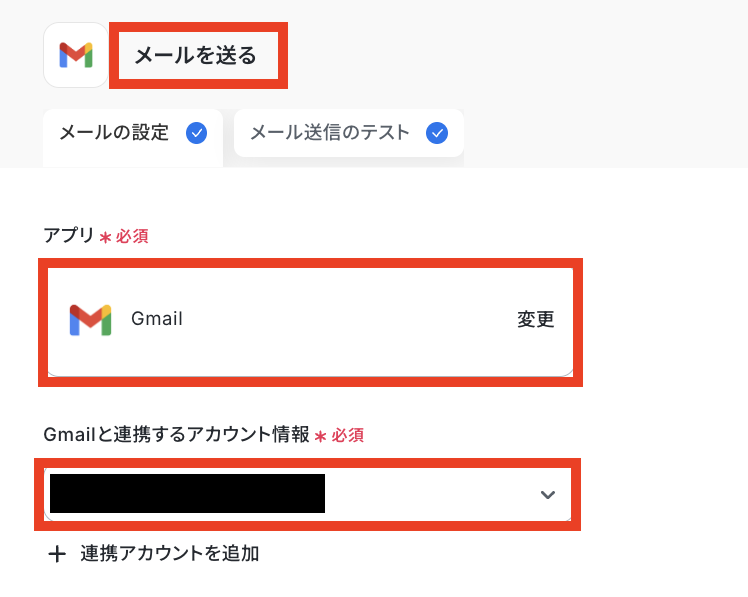
Task: Click the Gmail logo inside the app box
Action: tap(90, 320)
